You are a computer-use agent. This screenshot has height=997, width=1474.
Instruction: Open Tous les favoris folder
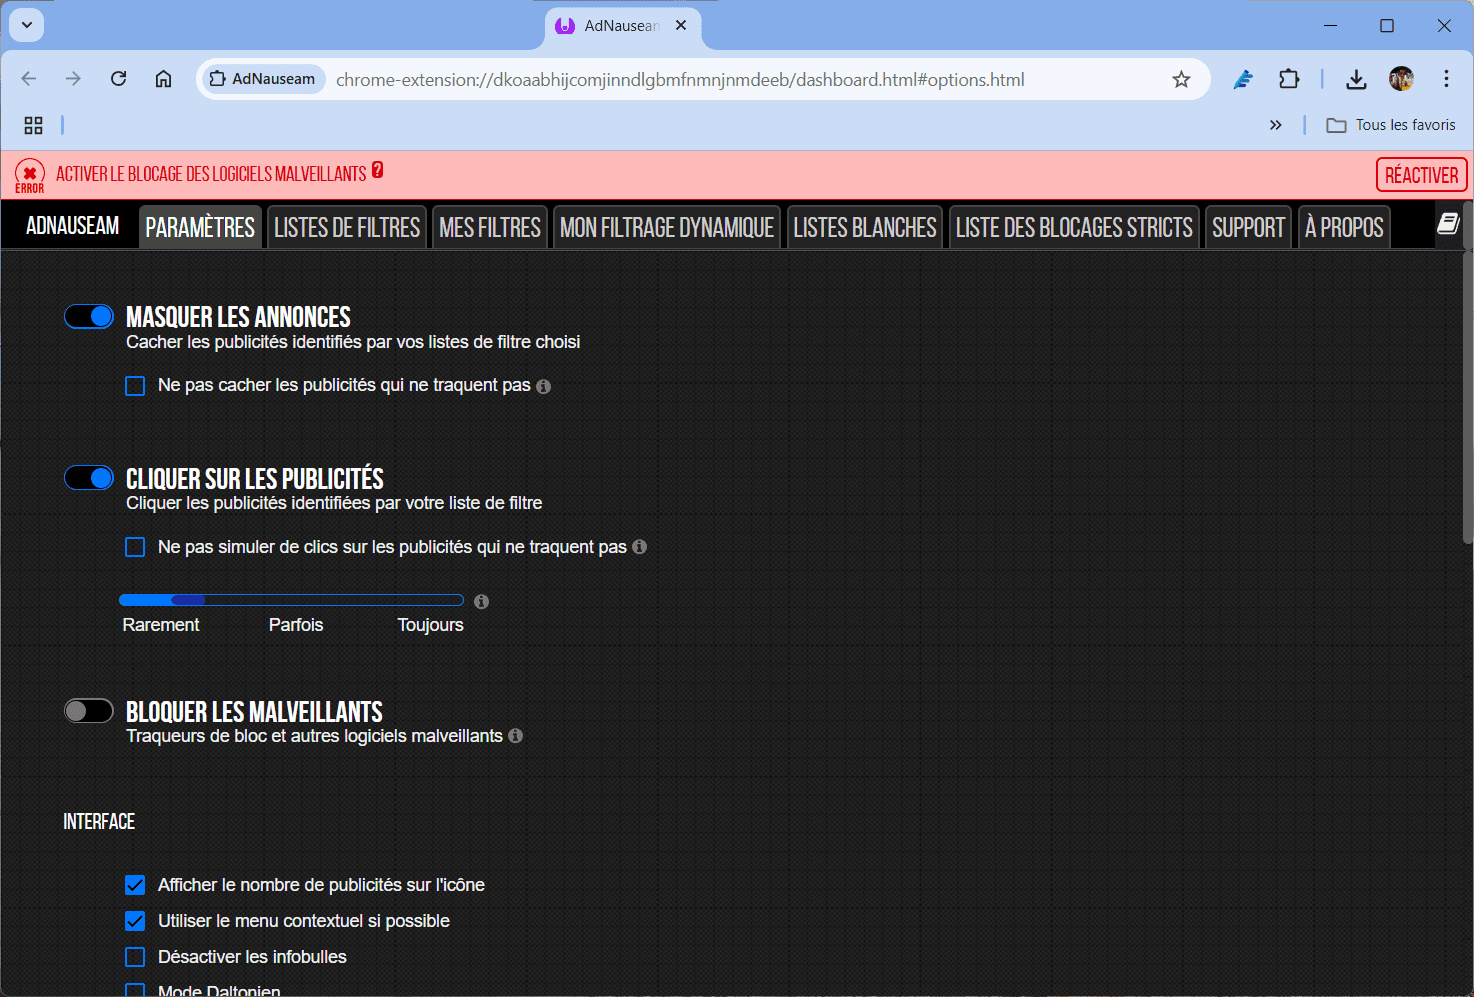pos(1391,125)
